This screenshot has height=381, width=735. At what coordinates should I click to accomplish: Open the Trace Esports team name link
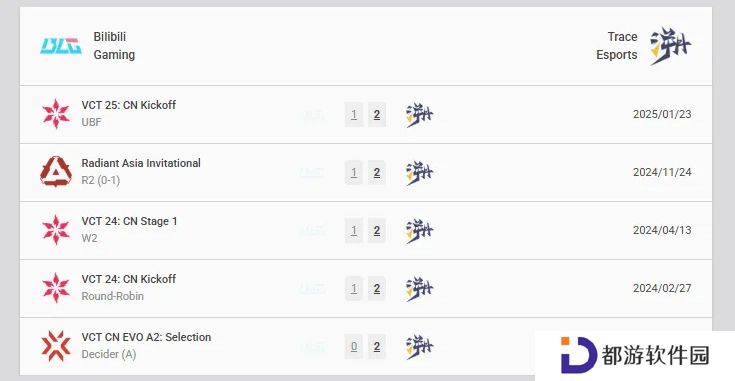click(616, 45)
